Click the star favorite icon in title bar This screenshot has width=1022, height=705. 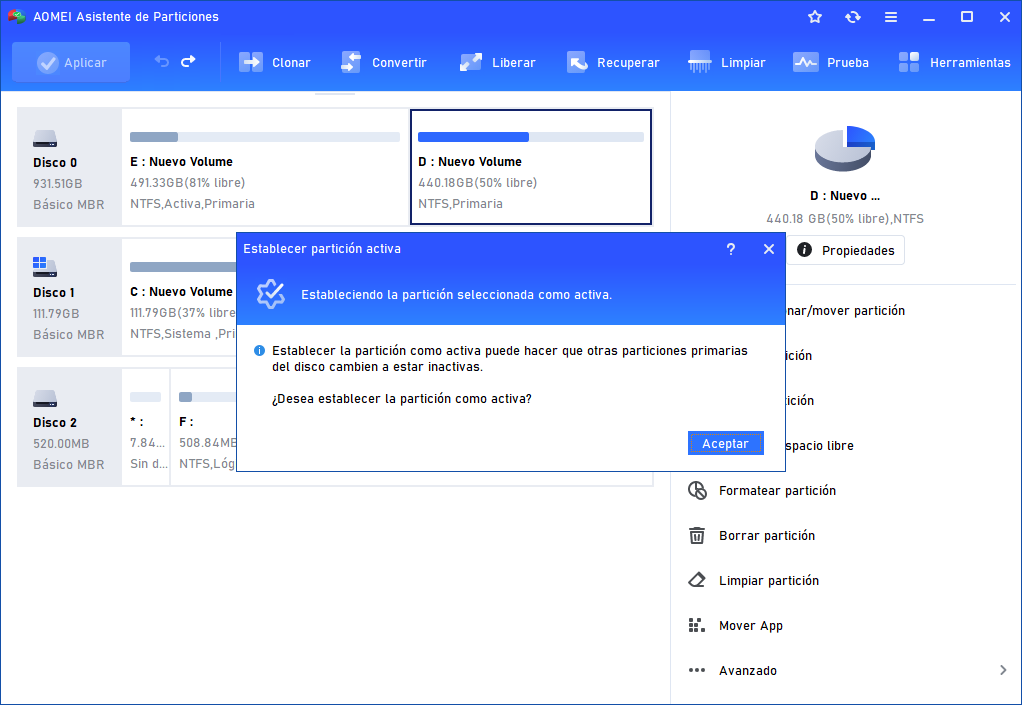coord(815,17)
